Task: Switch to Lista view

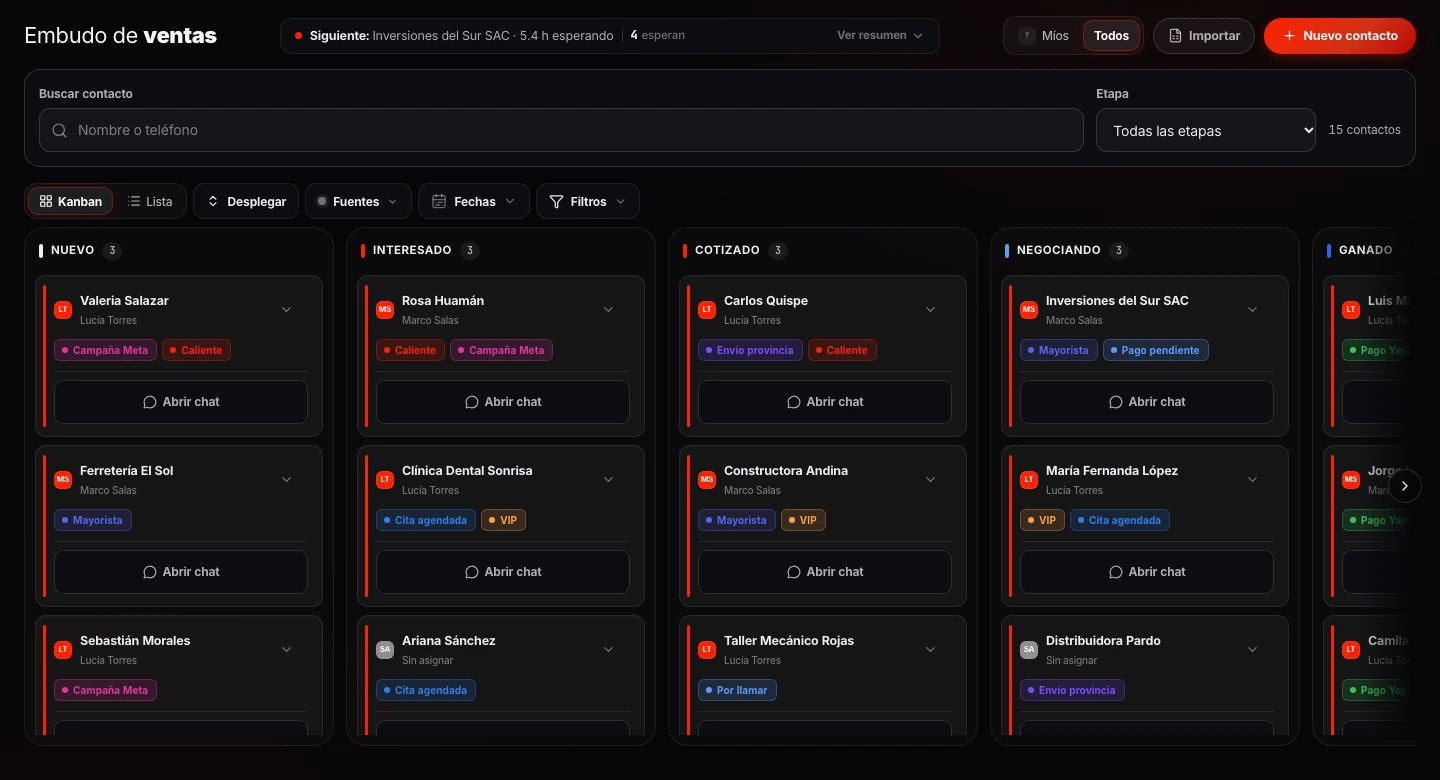Action: [150, 201]
